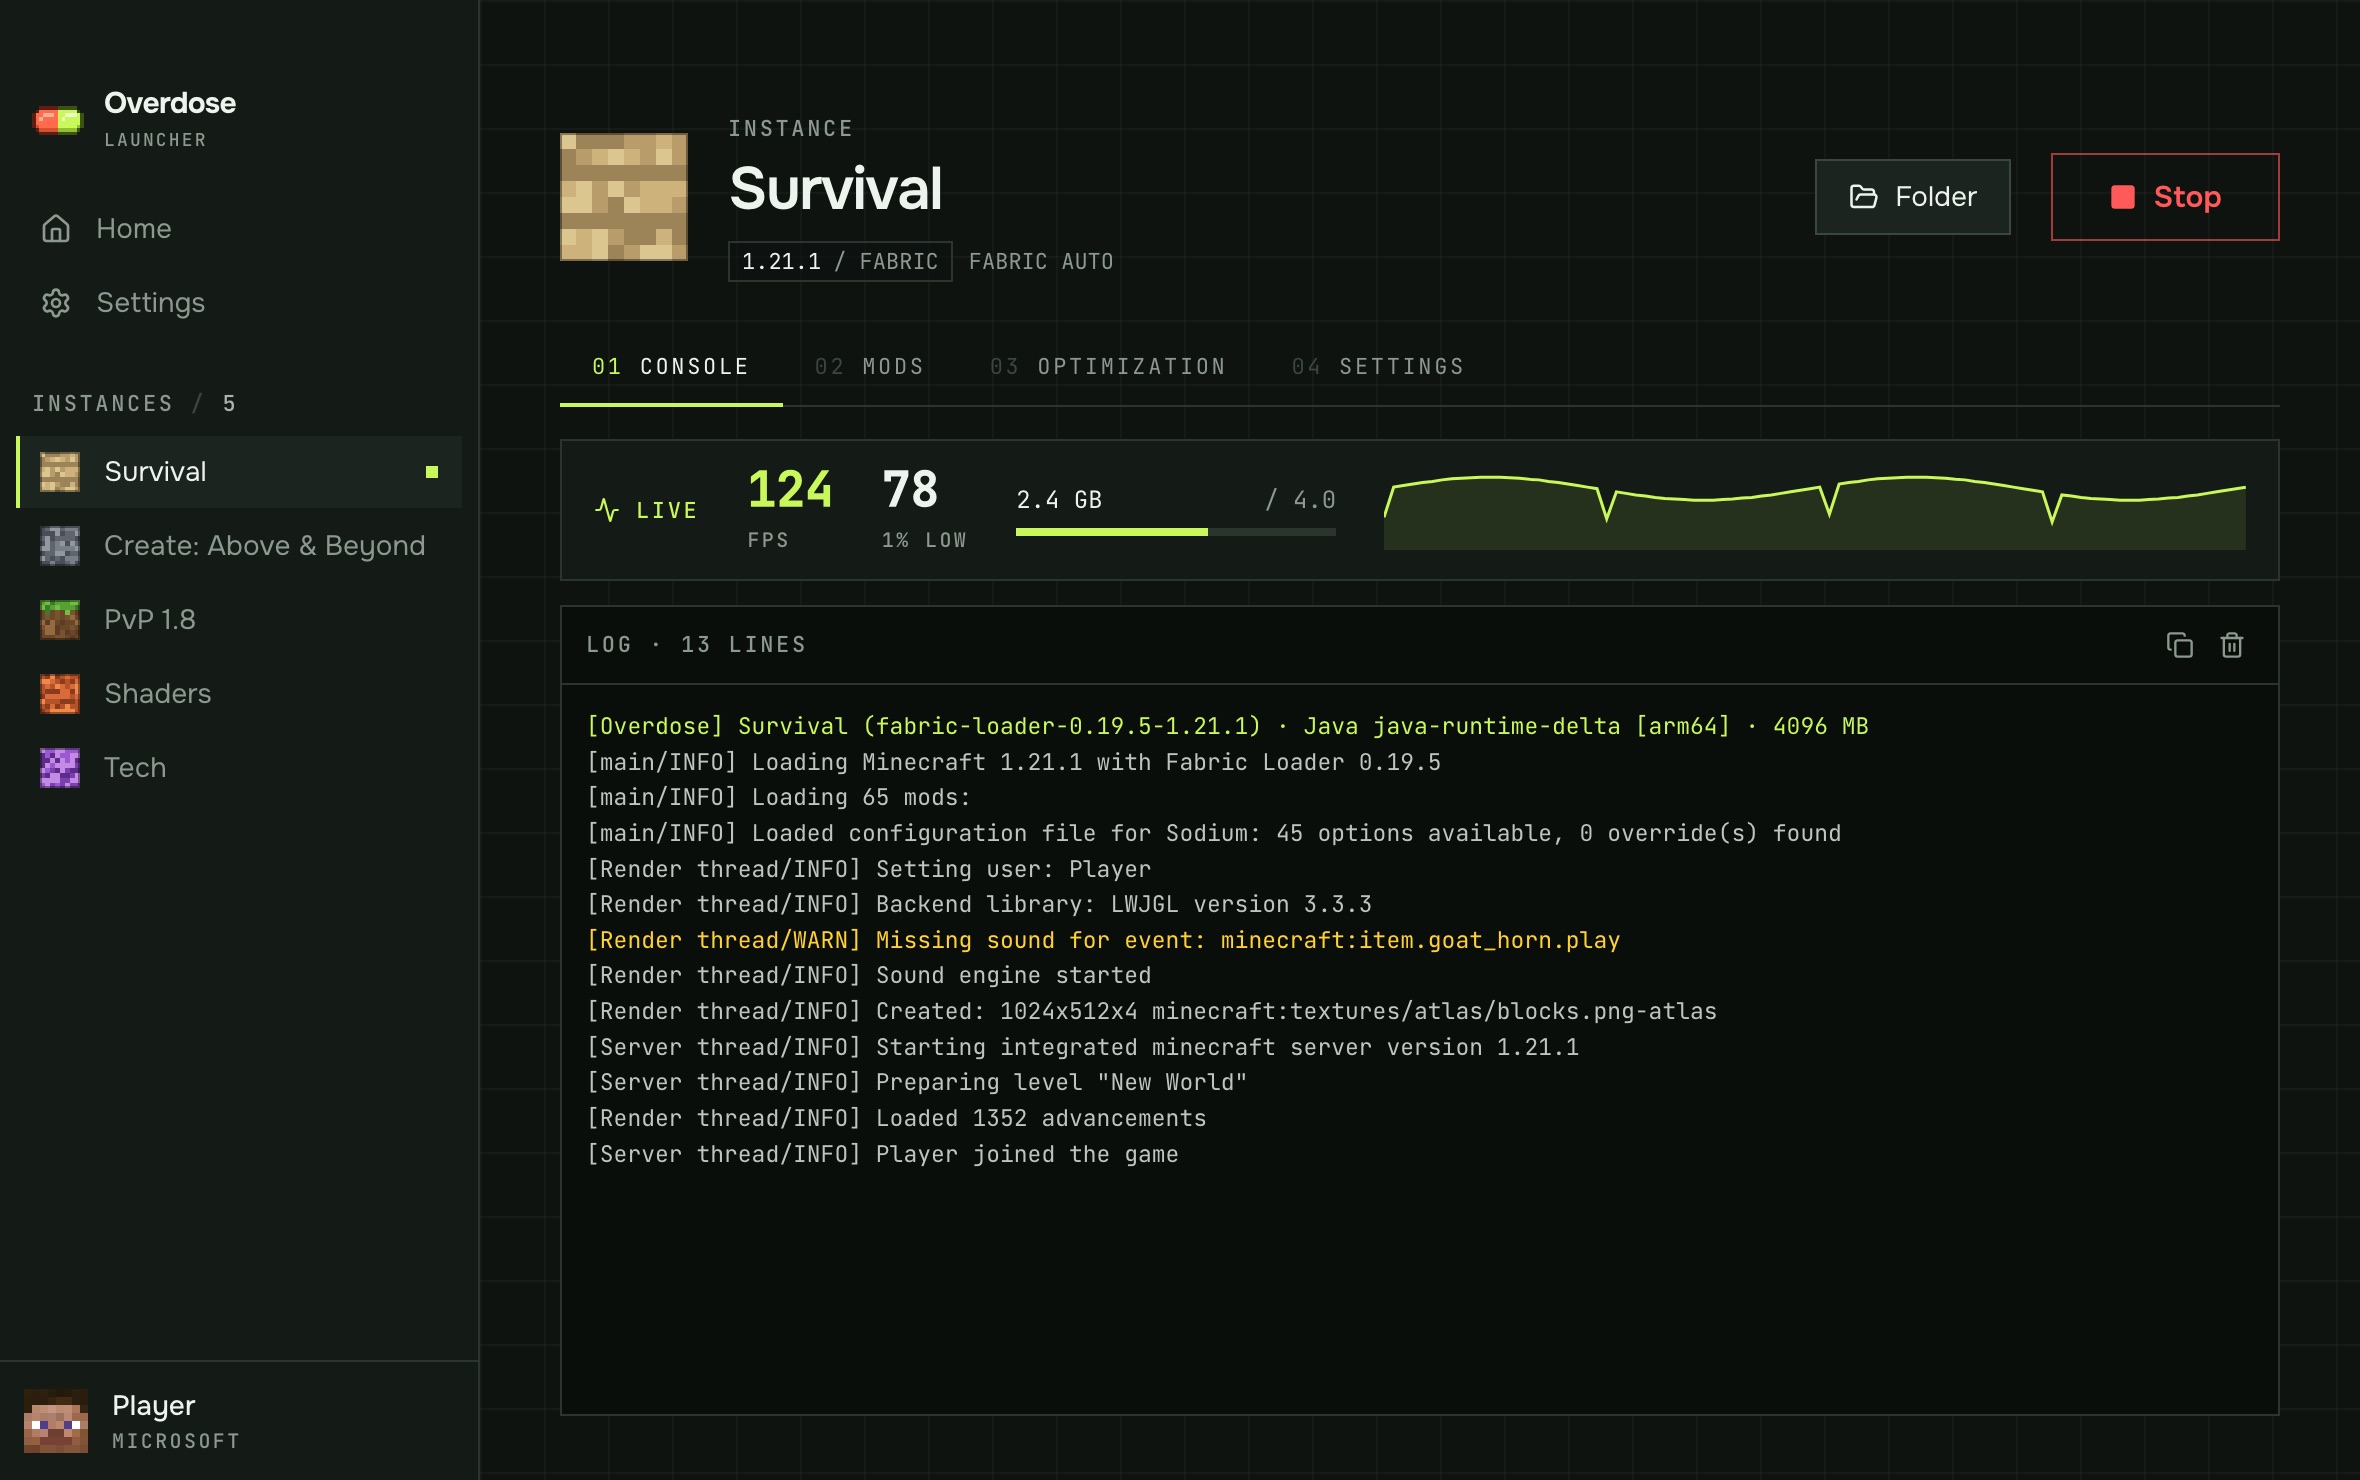Image resolution: width=2360 pixels, height=1480 pixels.
Task: Switch to the 02 Mods tab
Action: 870,367
